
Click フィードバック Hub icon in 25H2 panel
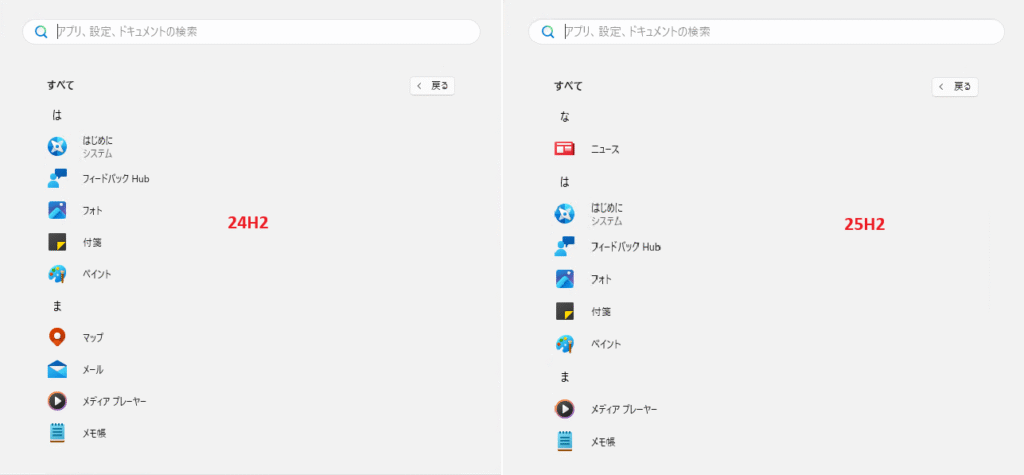564,246
